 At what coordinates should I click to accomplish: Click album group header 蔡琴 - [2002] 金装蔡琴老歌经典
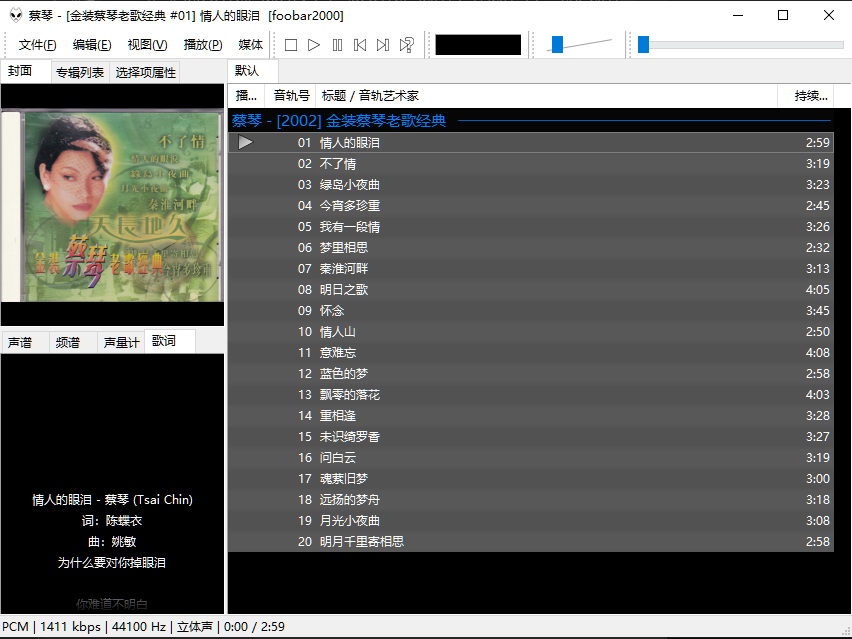[531, 121]
